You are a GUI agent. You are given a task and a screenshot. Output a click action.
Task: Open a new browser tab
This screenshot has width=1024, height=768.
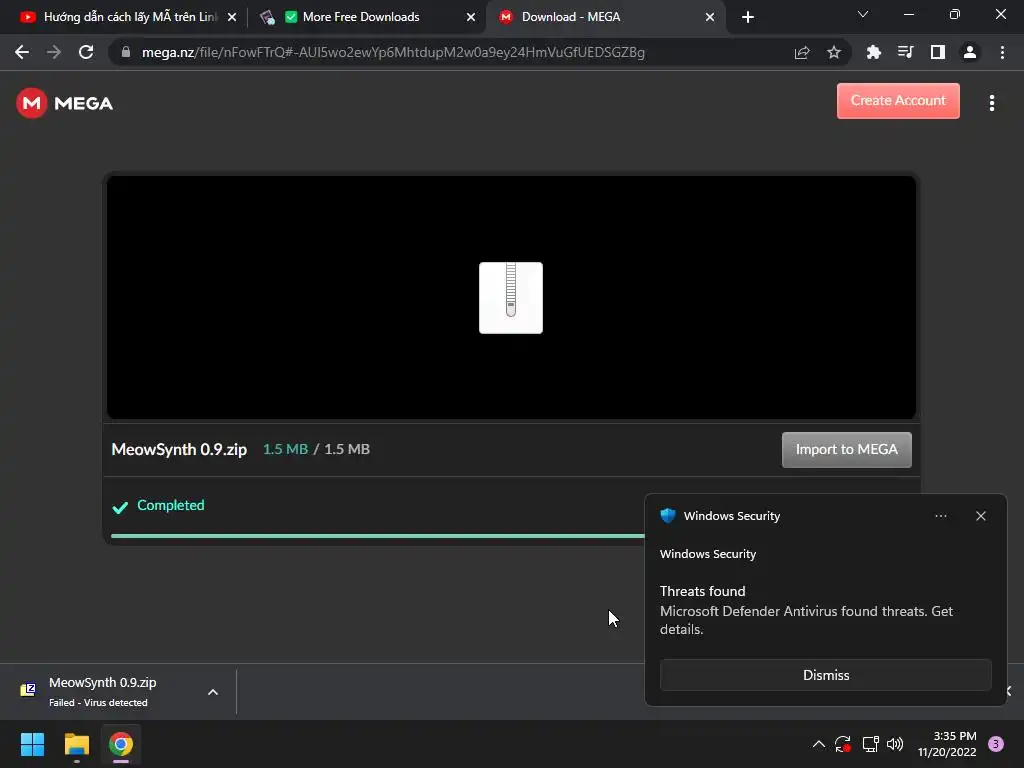click(x=748, y=17)
